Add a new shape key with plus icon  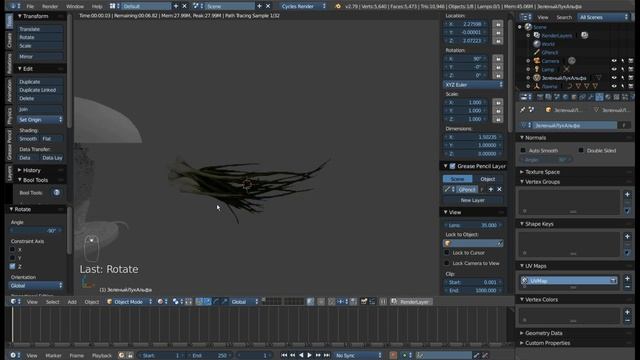[x=627, y=237]
